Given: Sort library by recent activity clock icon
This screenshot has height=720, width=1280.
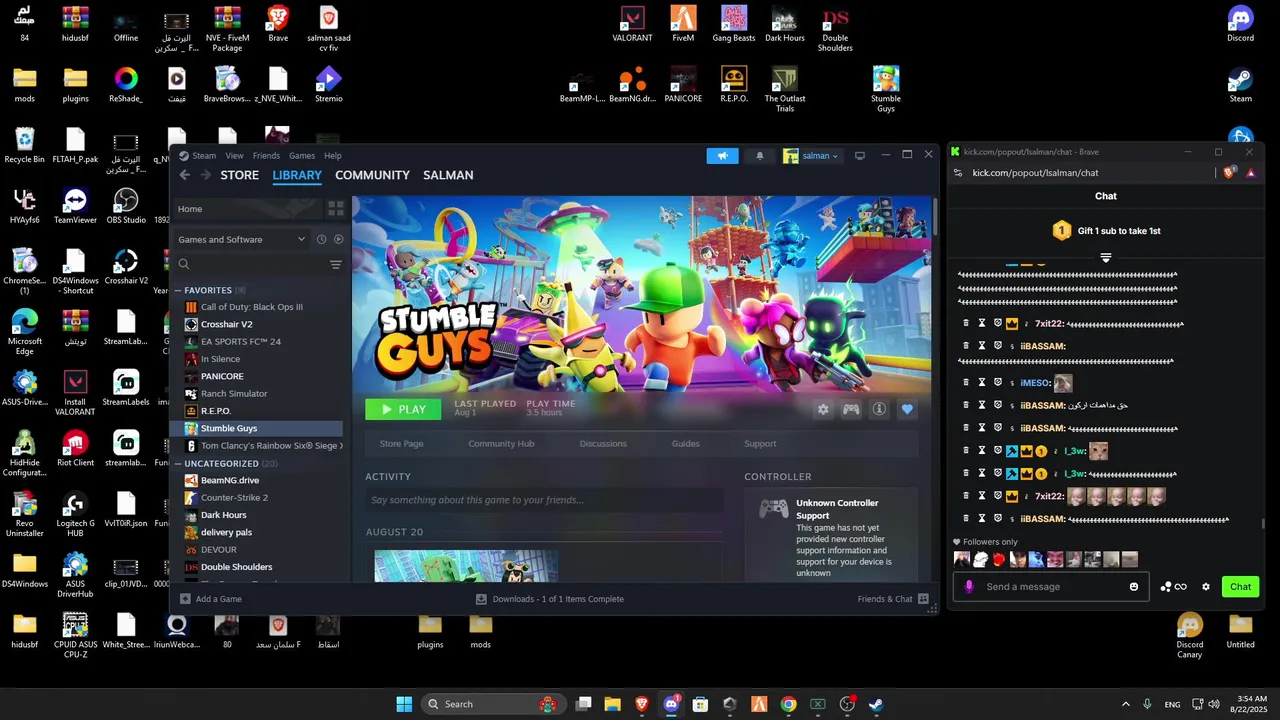Looking at the screenshot, I should click(322, 239).
